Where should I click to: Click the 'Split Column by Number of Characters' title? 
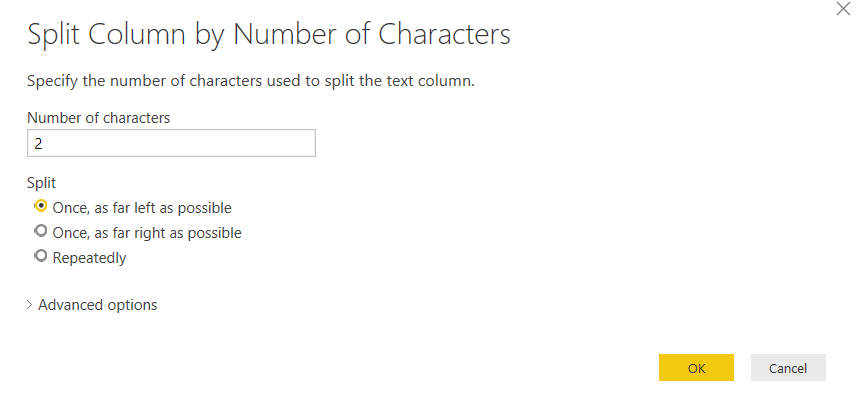coord(268,35)
